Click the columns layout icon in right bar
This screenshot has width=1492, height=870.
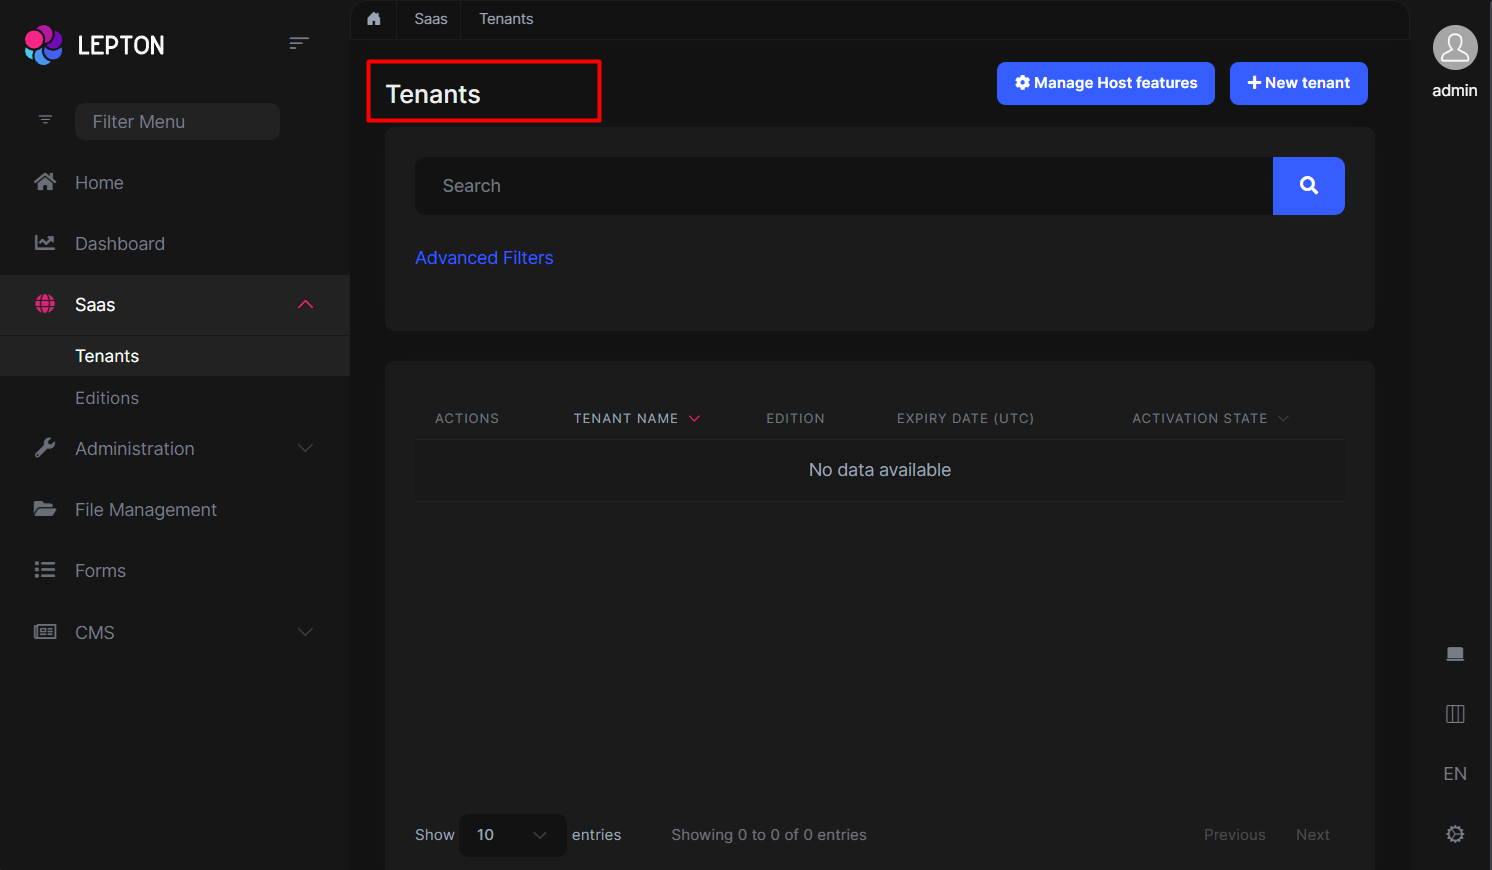[x=1455, y=714]
